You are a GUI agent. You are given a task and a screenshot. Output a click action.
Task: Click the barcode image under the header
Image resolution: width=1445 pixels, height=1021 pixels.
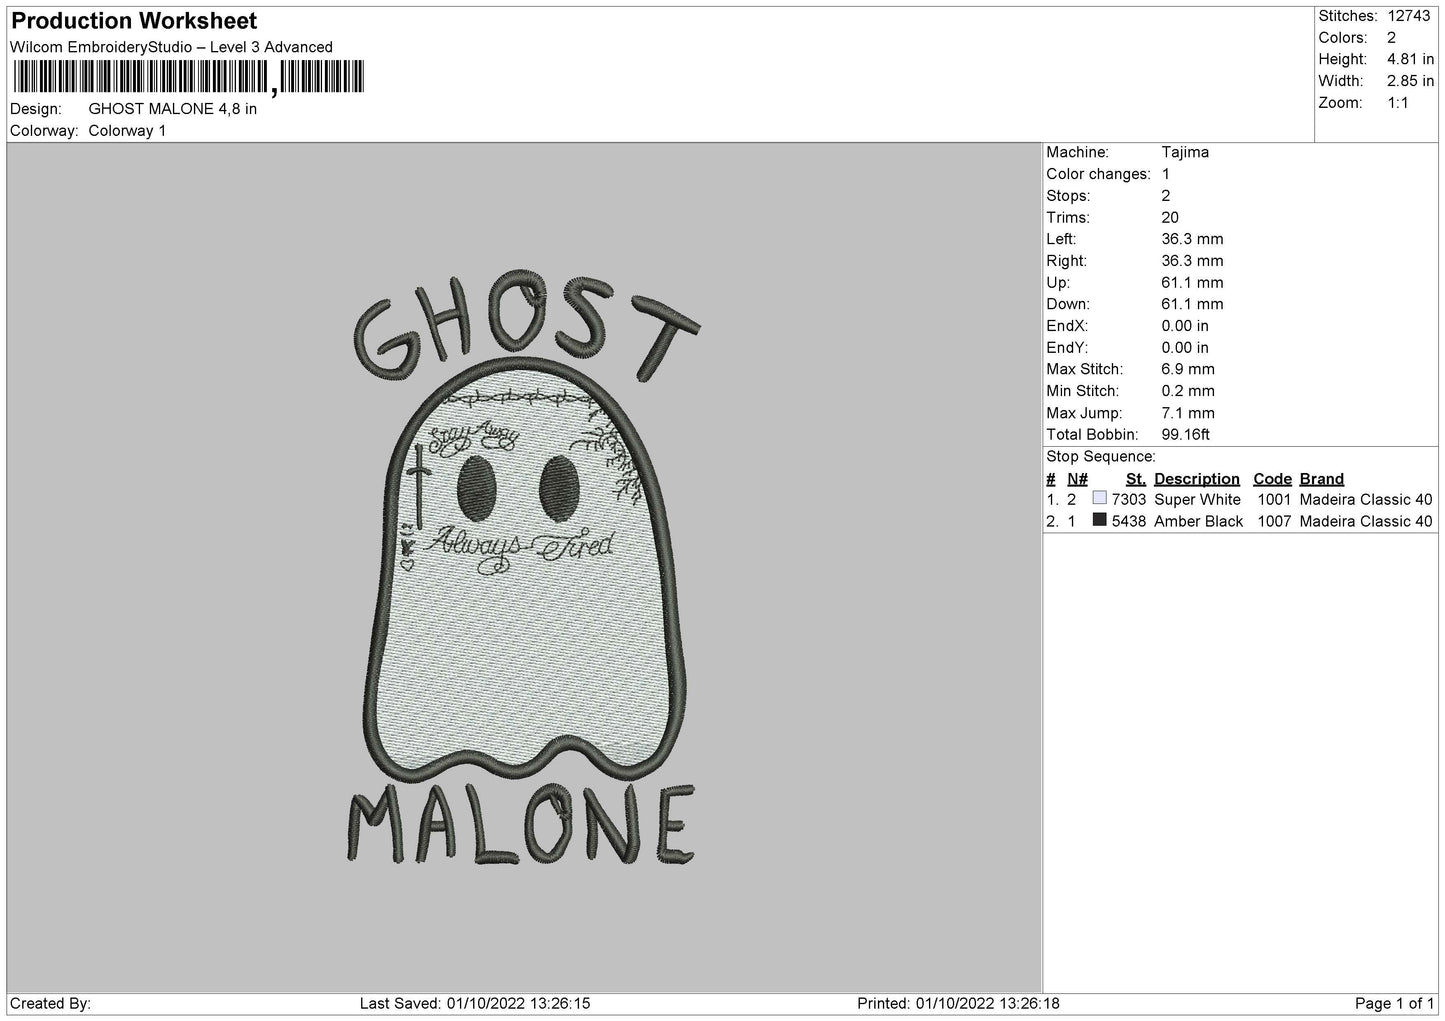tap(189, 77)
